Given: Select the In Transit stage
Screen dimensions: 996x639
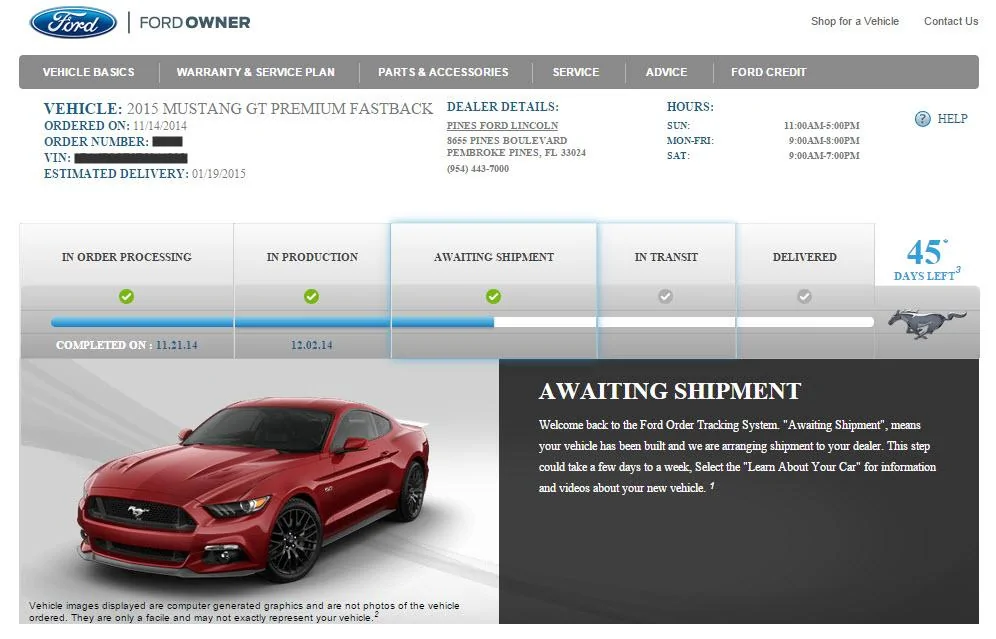Looking at the screenshot, I should [666, 257].
